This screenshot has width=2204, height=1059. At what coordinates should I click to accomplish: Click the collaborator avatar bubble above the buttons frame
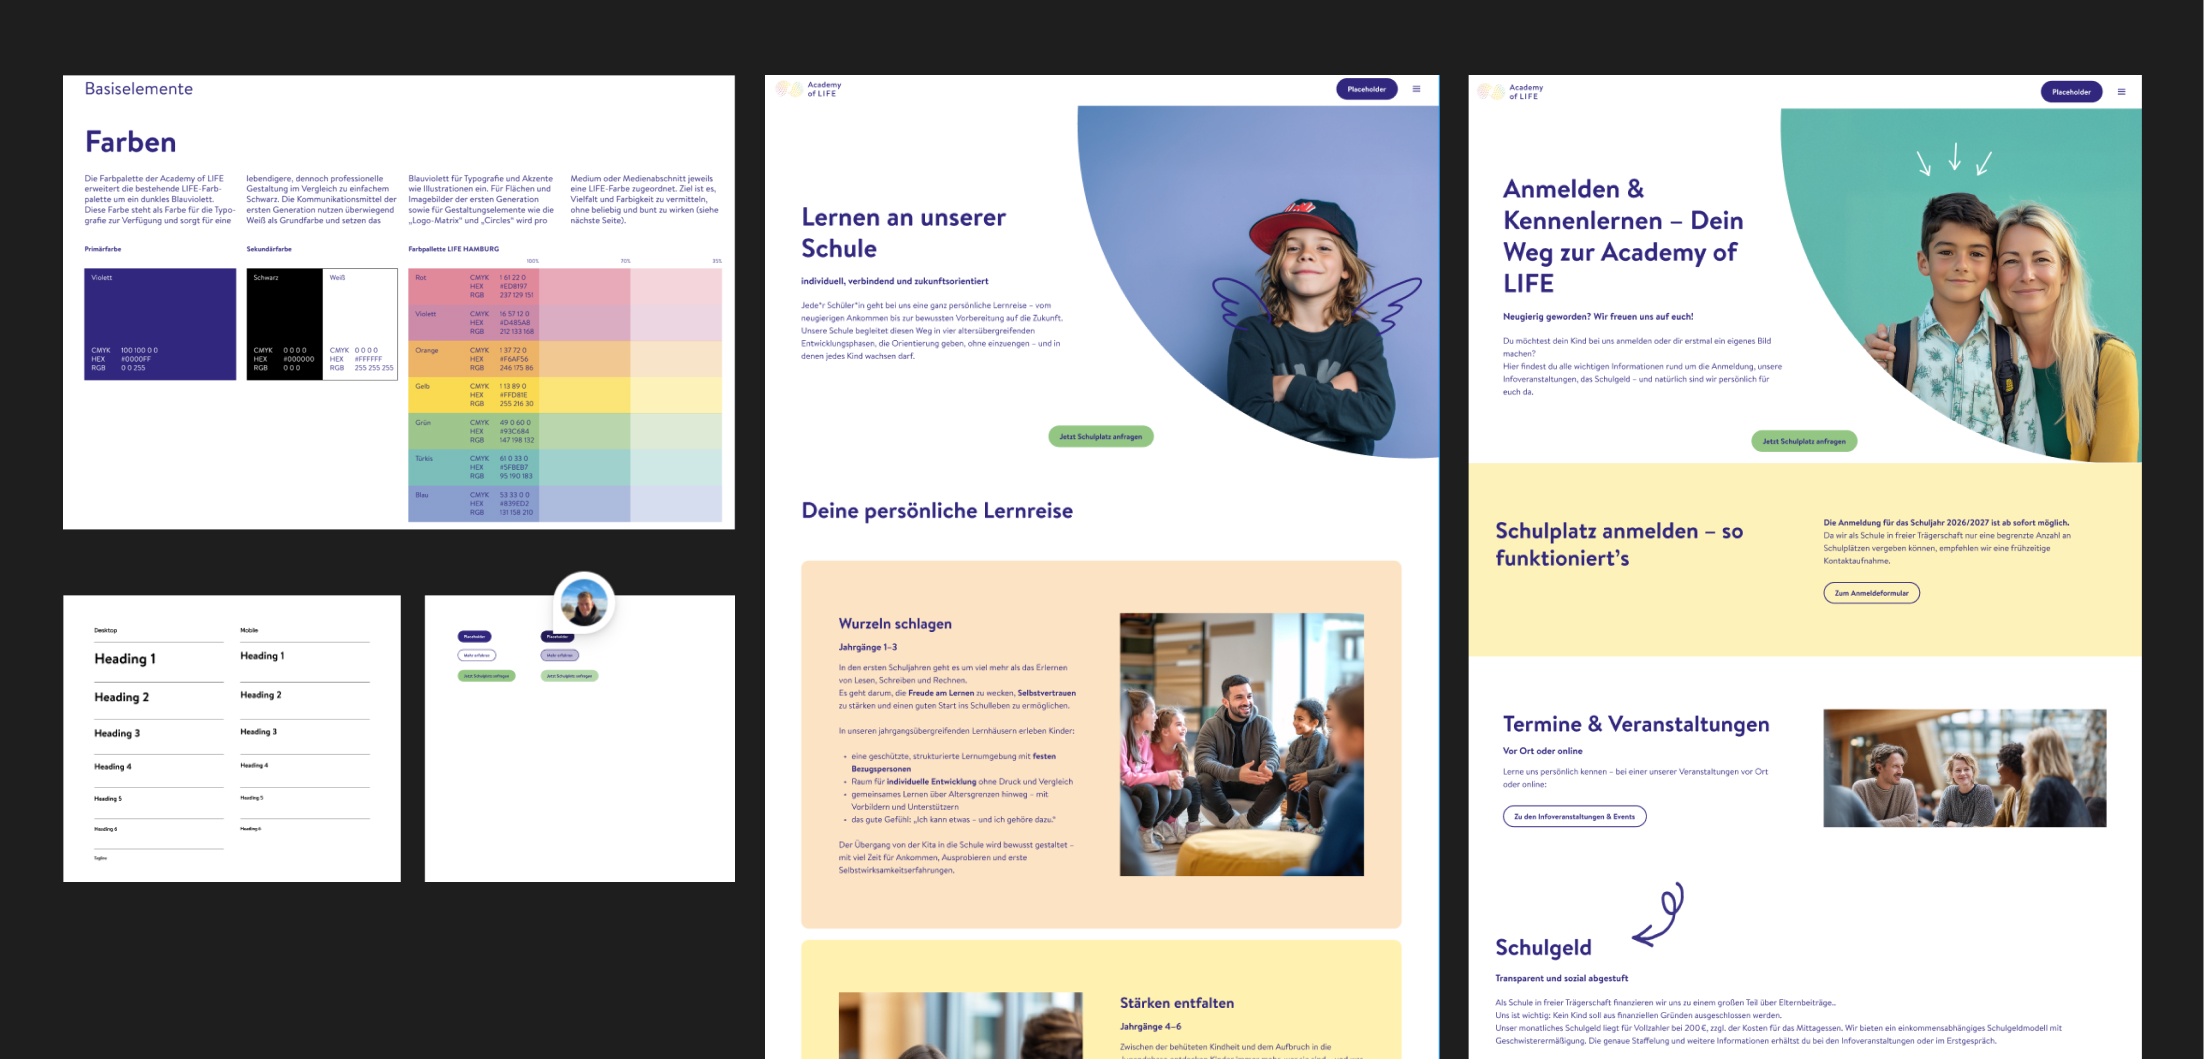[x=584, y=603]
